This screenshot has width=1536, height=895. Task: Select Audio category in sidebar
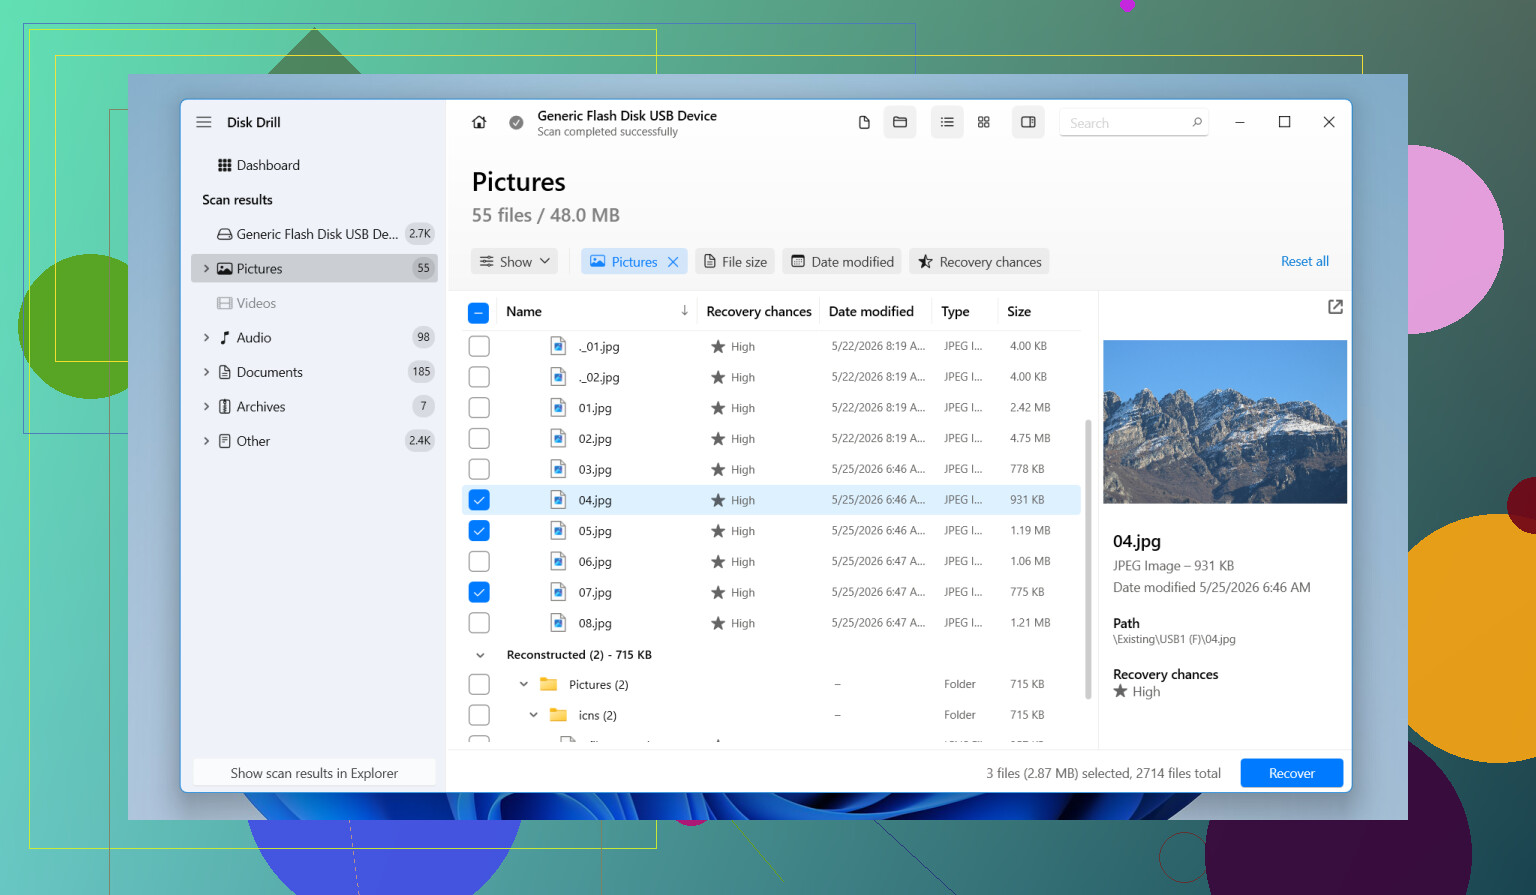point(315,338)
